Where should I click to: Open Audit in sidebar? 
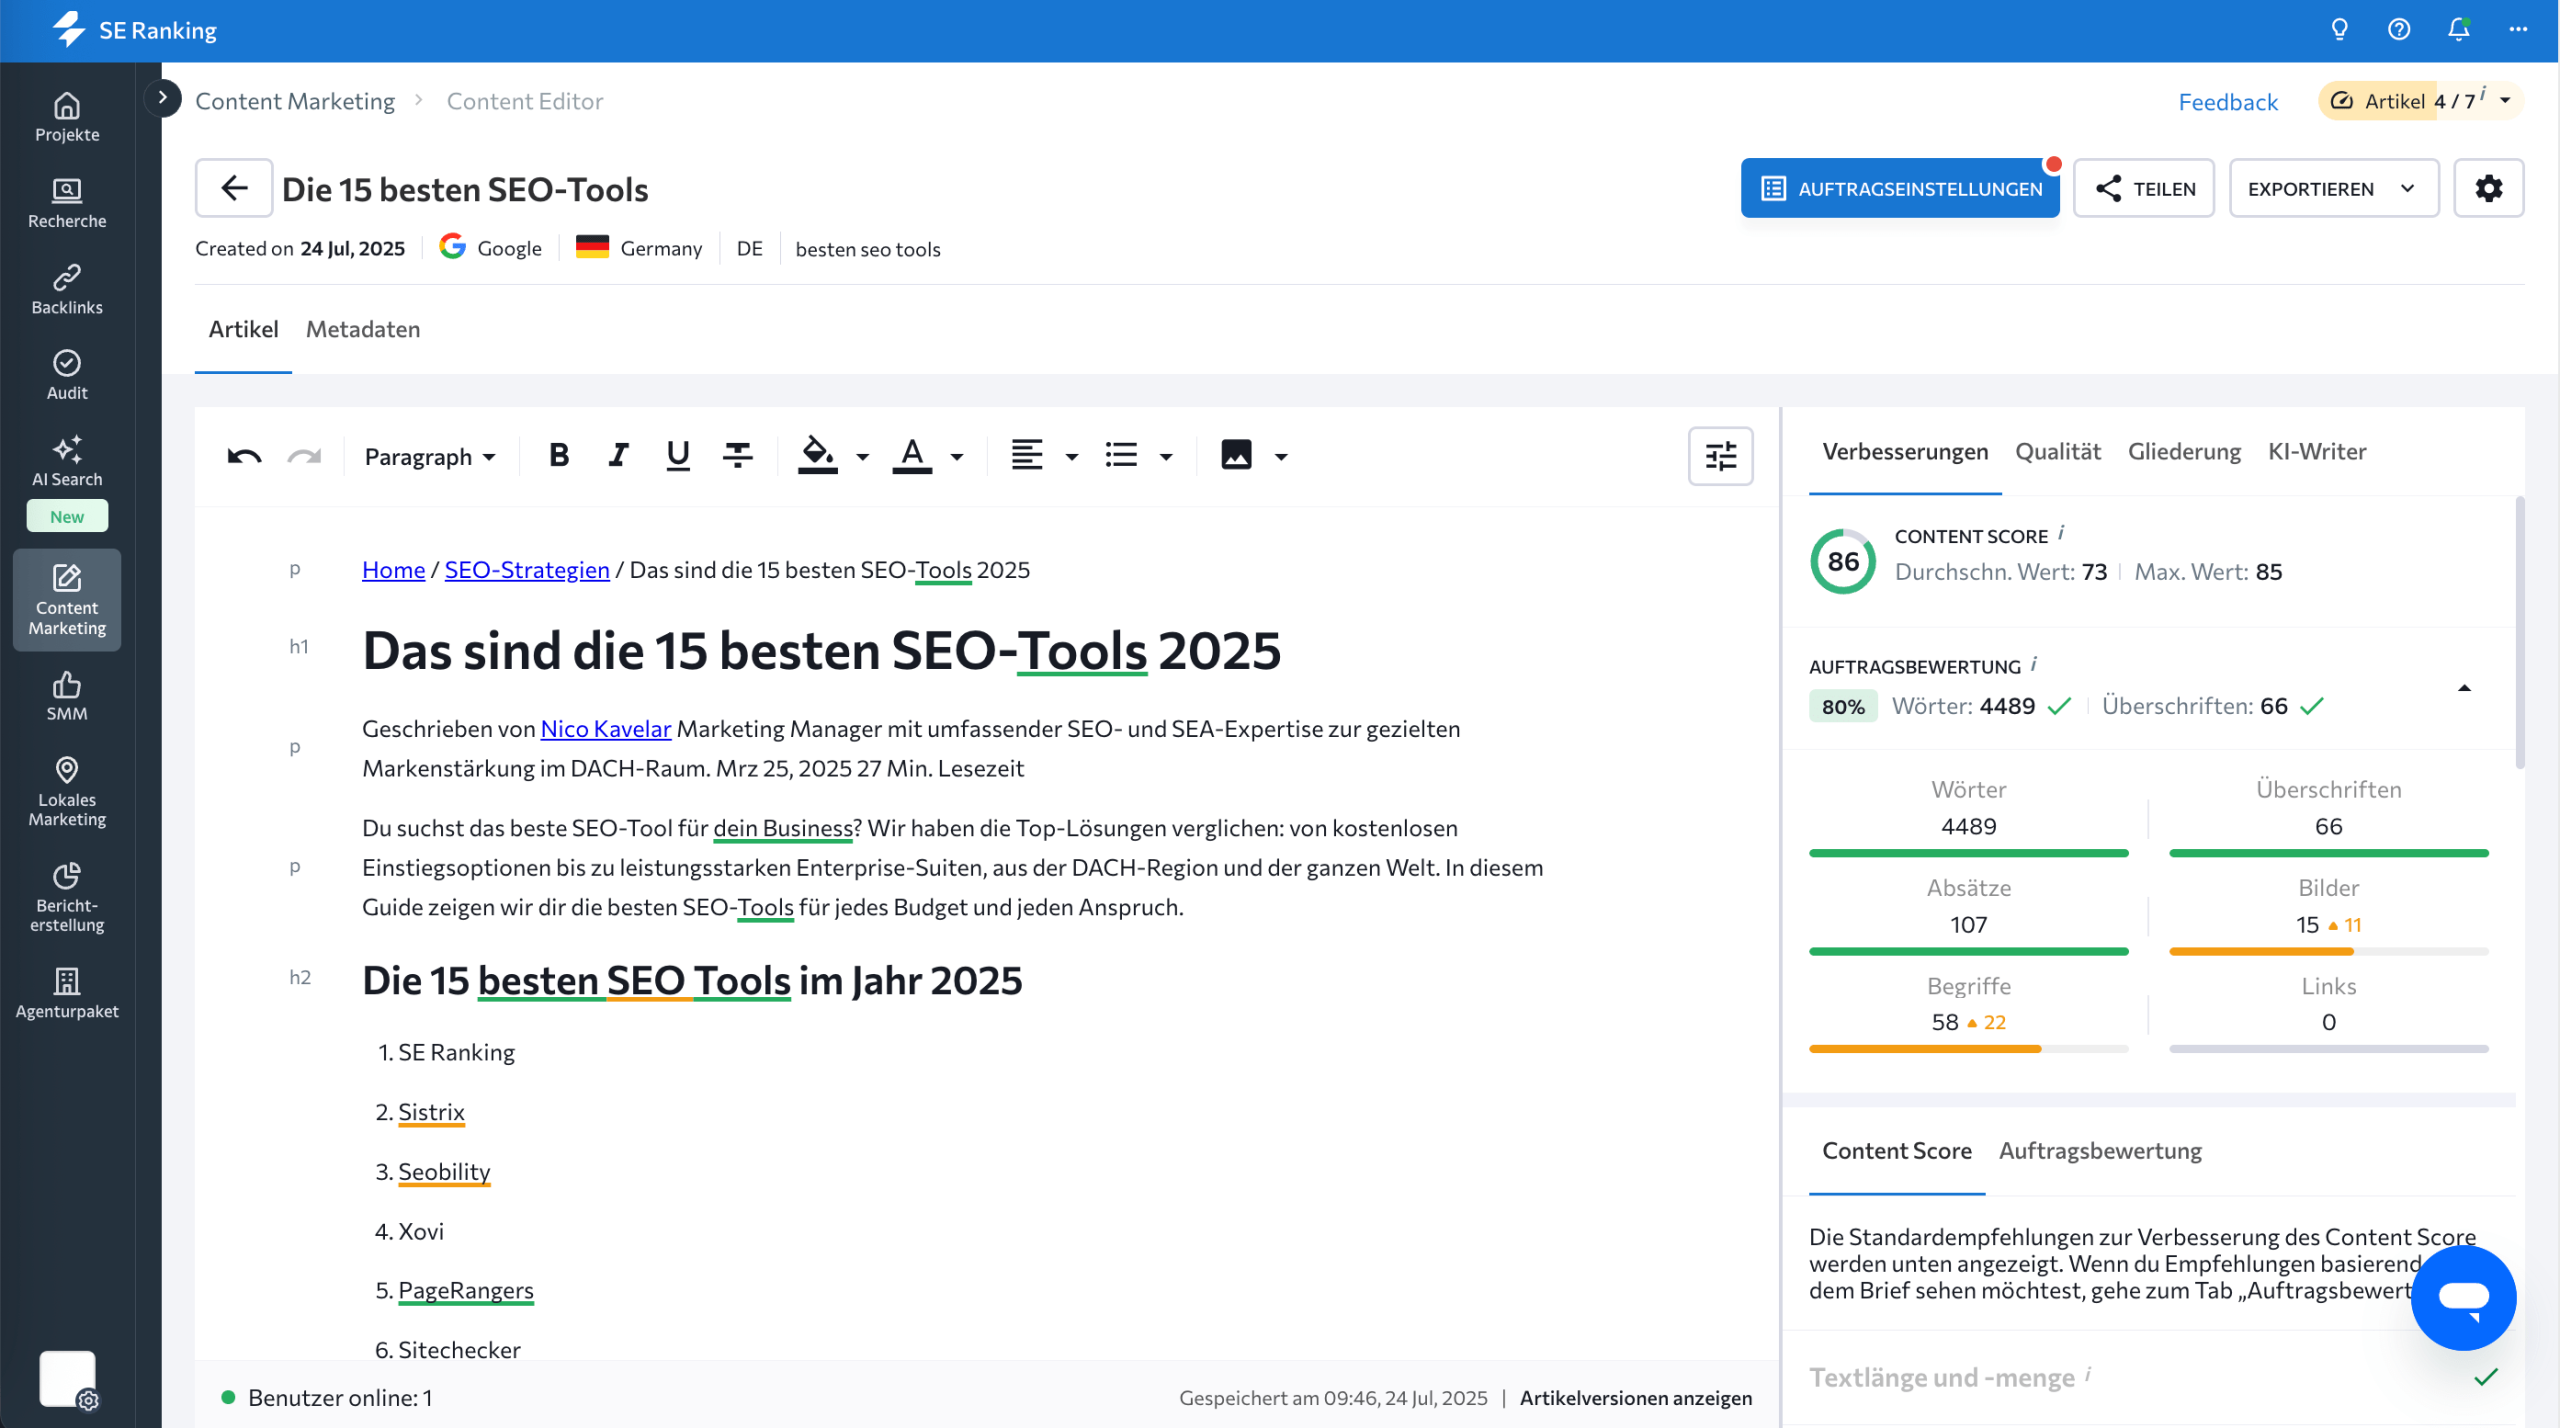[x=67, y=376]
